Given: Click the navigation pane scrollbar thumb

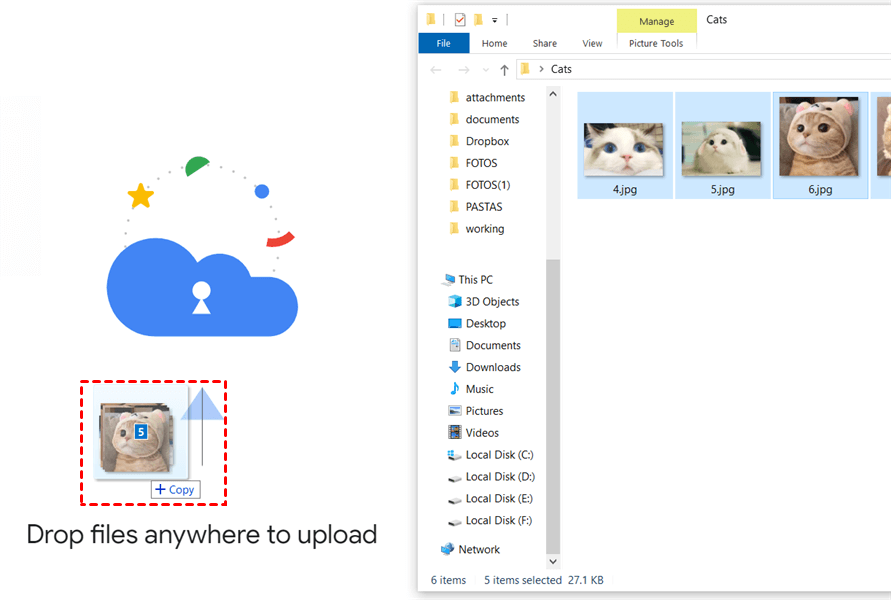Looking at the screenshot, I should coord(553,406).
